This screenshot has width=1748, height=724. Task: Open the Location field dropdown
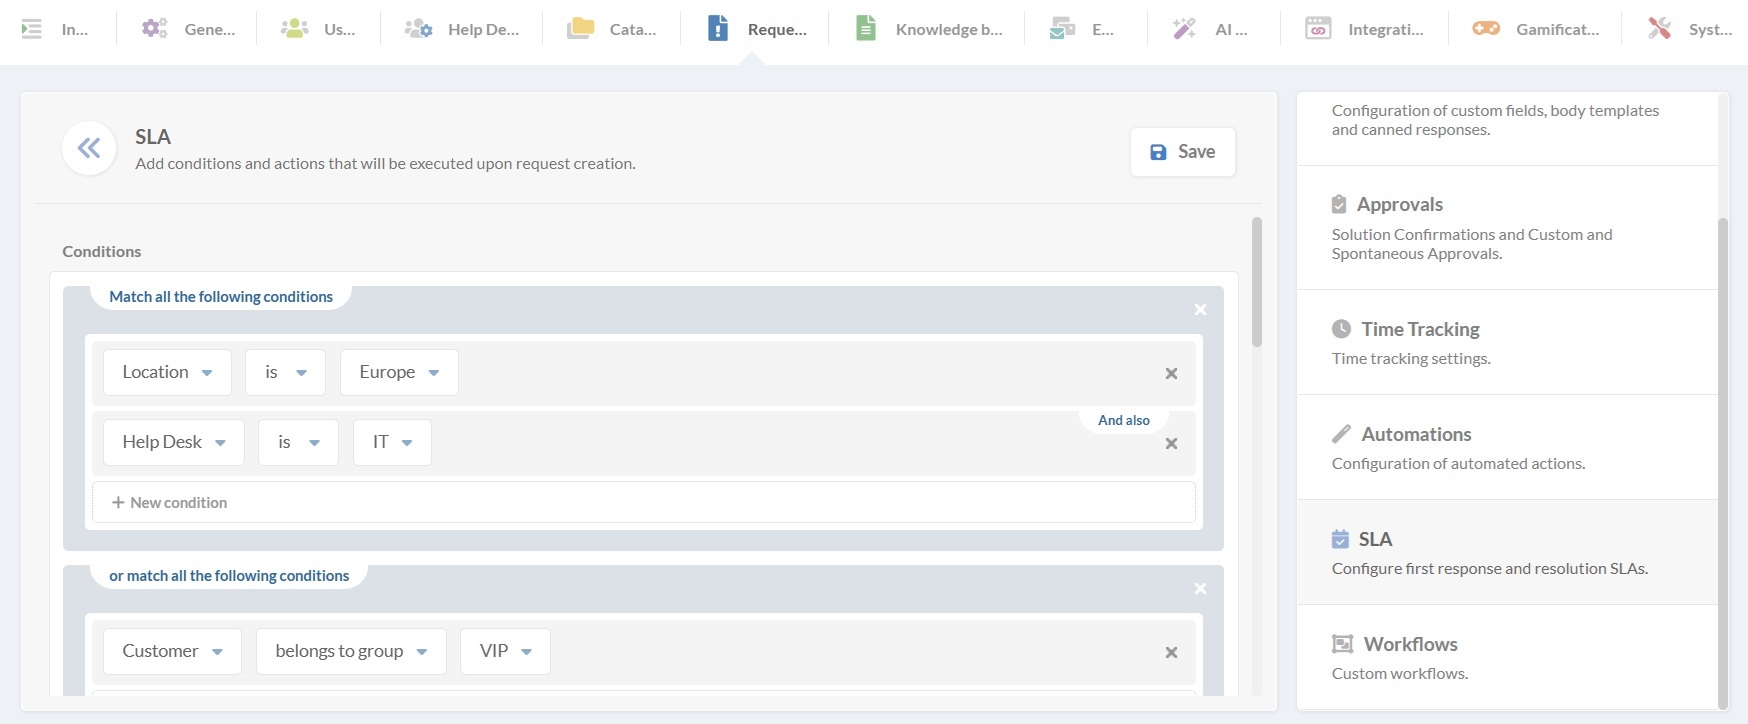tap(167, 372)
